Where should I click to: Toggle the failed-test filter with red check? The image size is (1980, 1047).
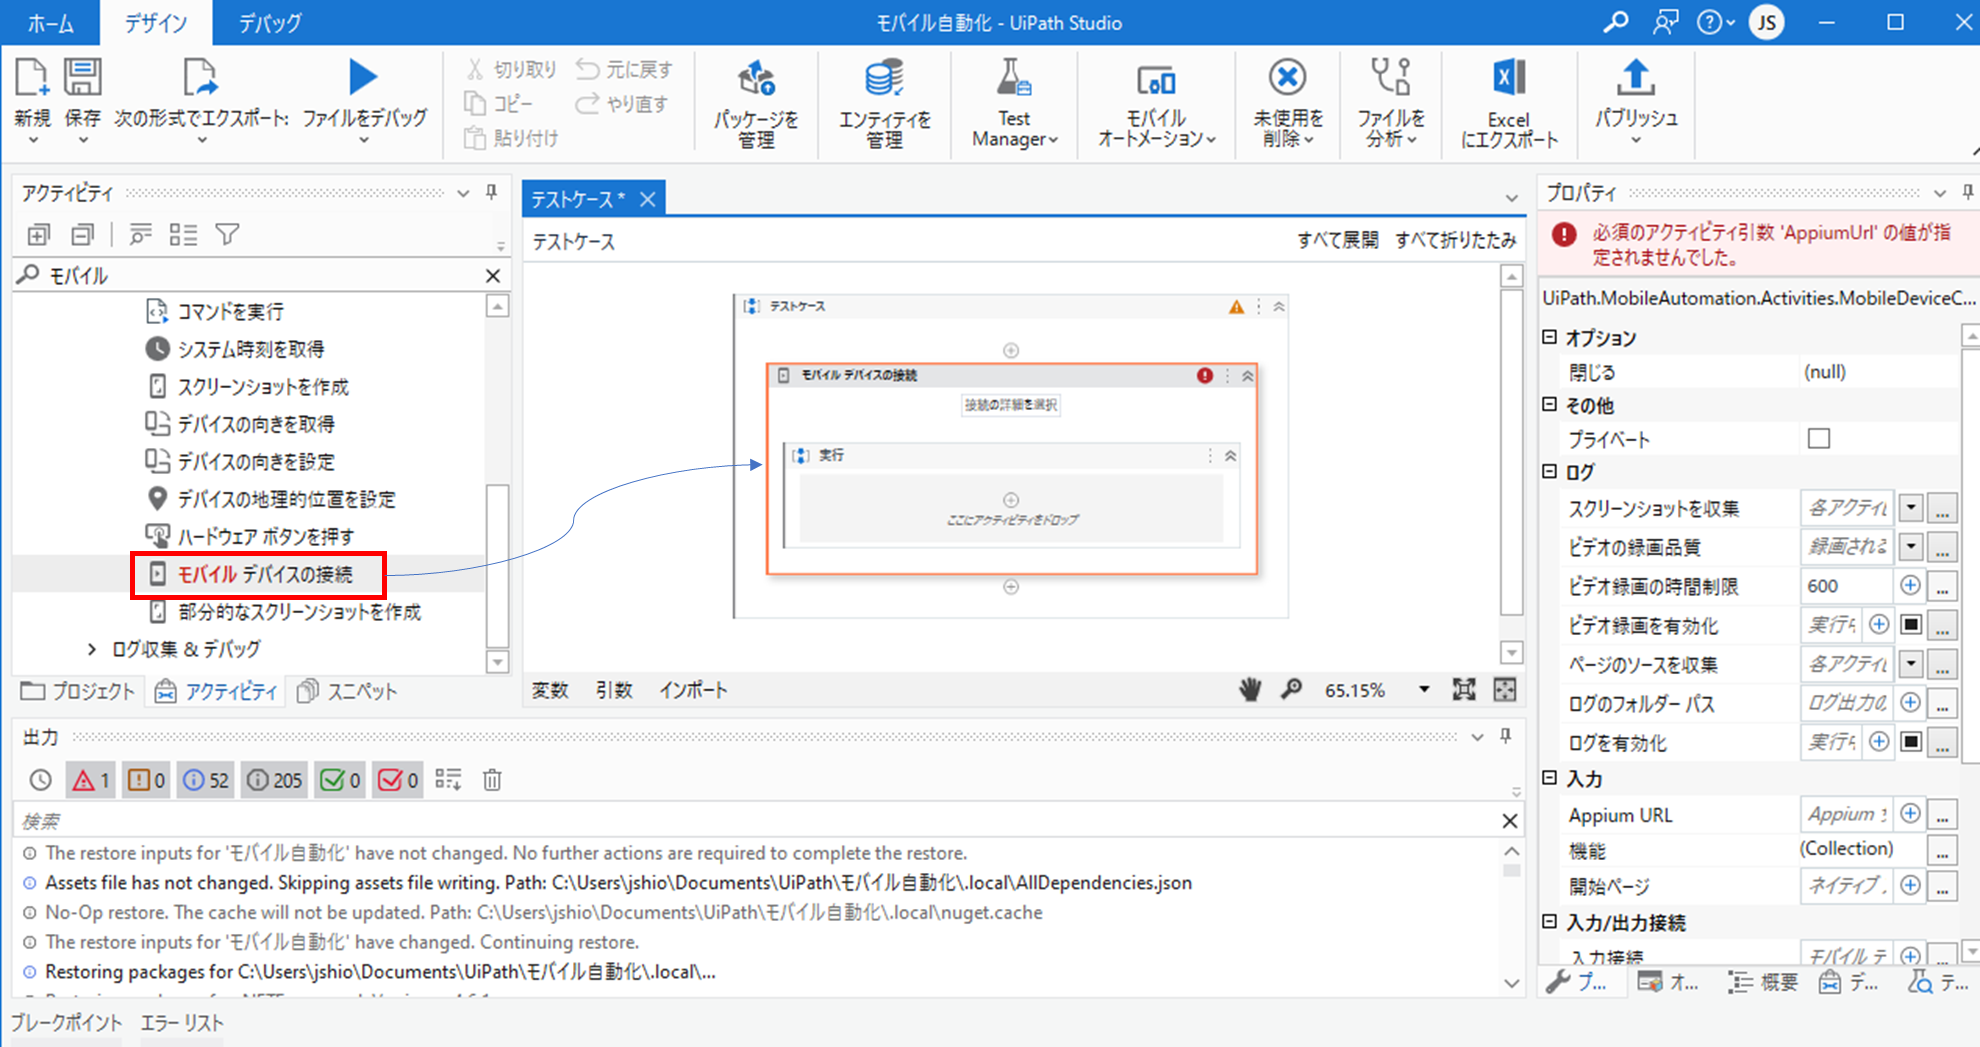pyautogui.click(x=398, y=780)
